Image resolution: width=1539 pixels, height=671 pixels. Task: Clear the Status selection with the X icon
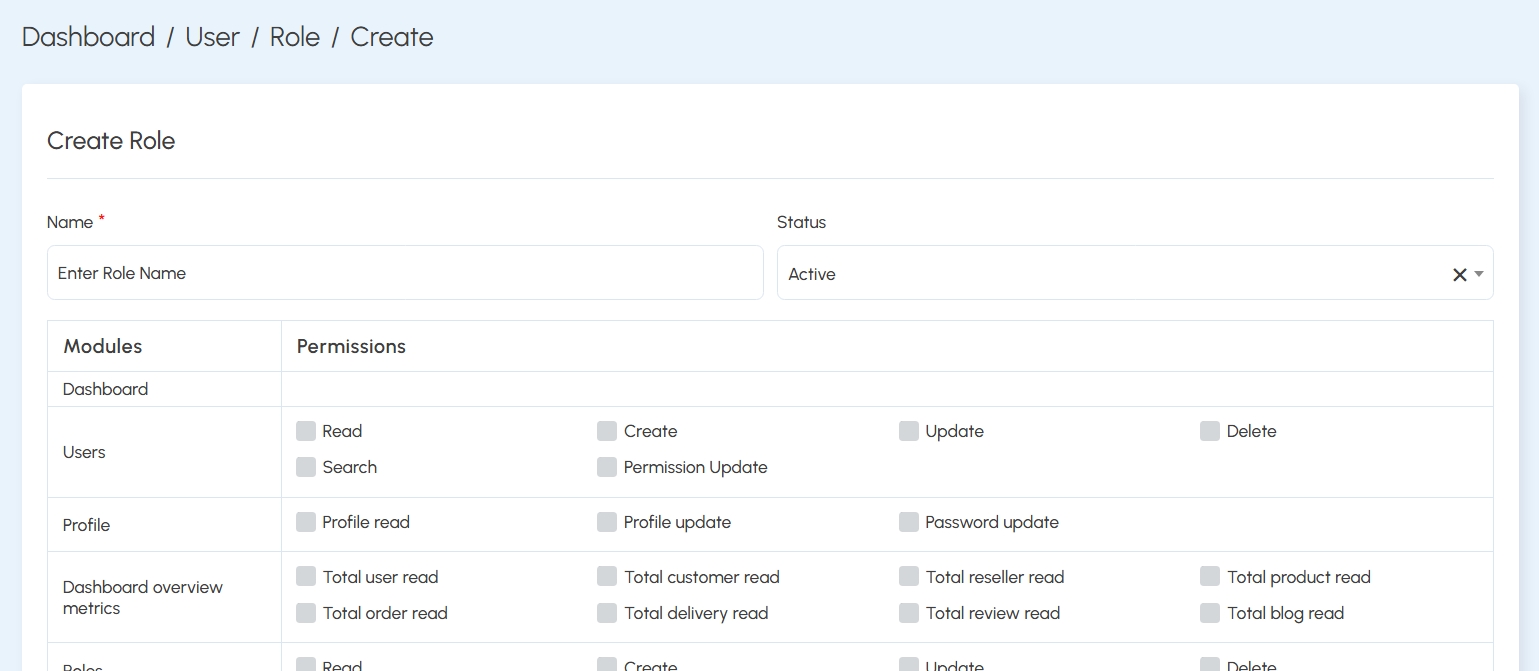coord(1459,274)
